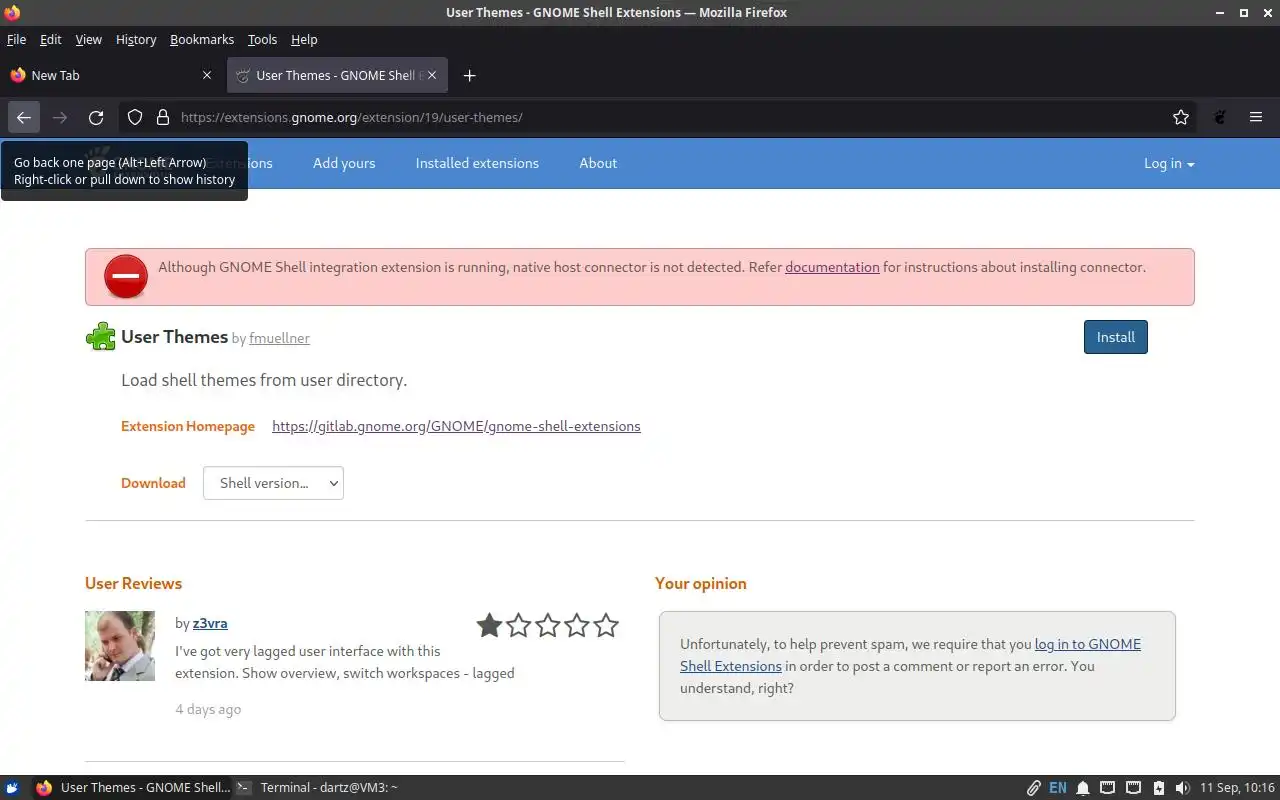Click the 'User Reviews' heading
The height and width of the screenshot is (800, 1280).
coord(133,583)
